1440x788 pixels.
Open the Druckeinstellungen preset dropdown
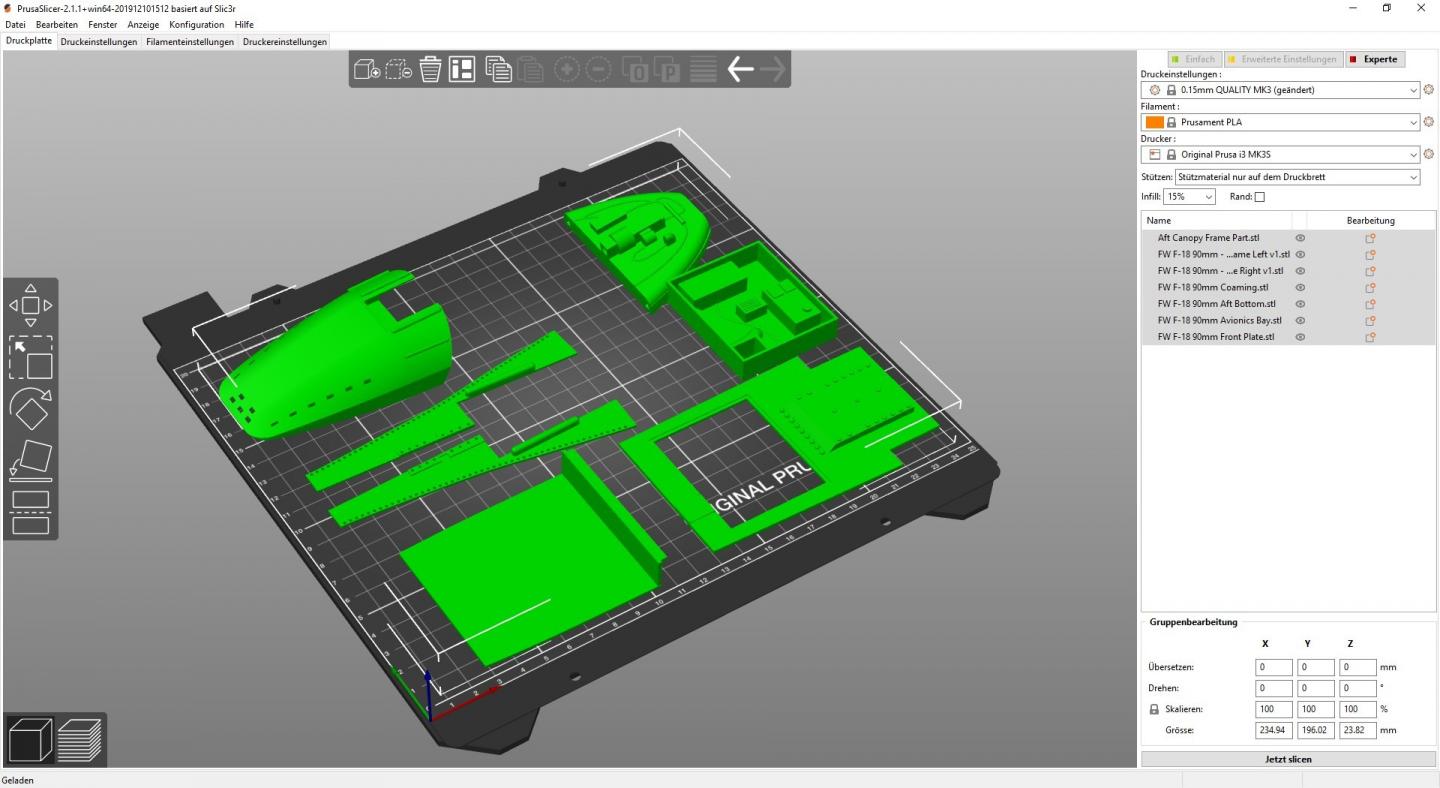pyautogui.click(x=1281, y=90)
